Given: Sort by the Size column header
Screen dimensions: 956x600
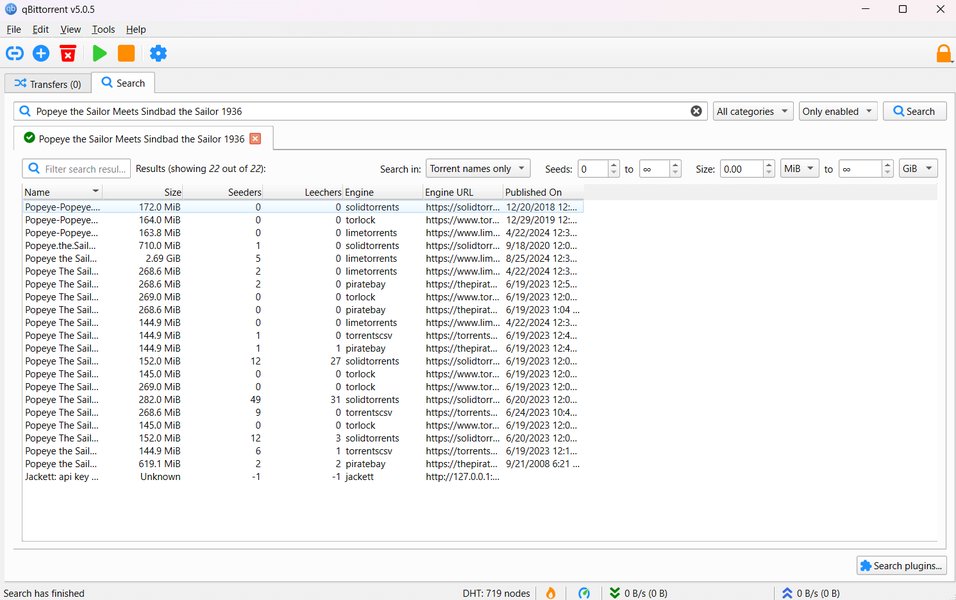Looking at the screenshot, I should (142, 192).
